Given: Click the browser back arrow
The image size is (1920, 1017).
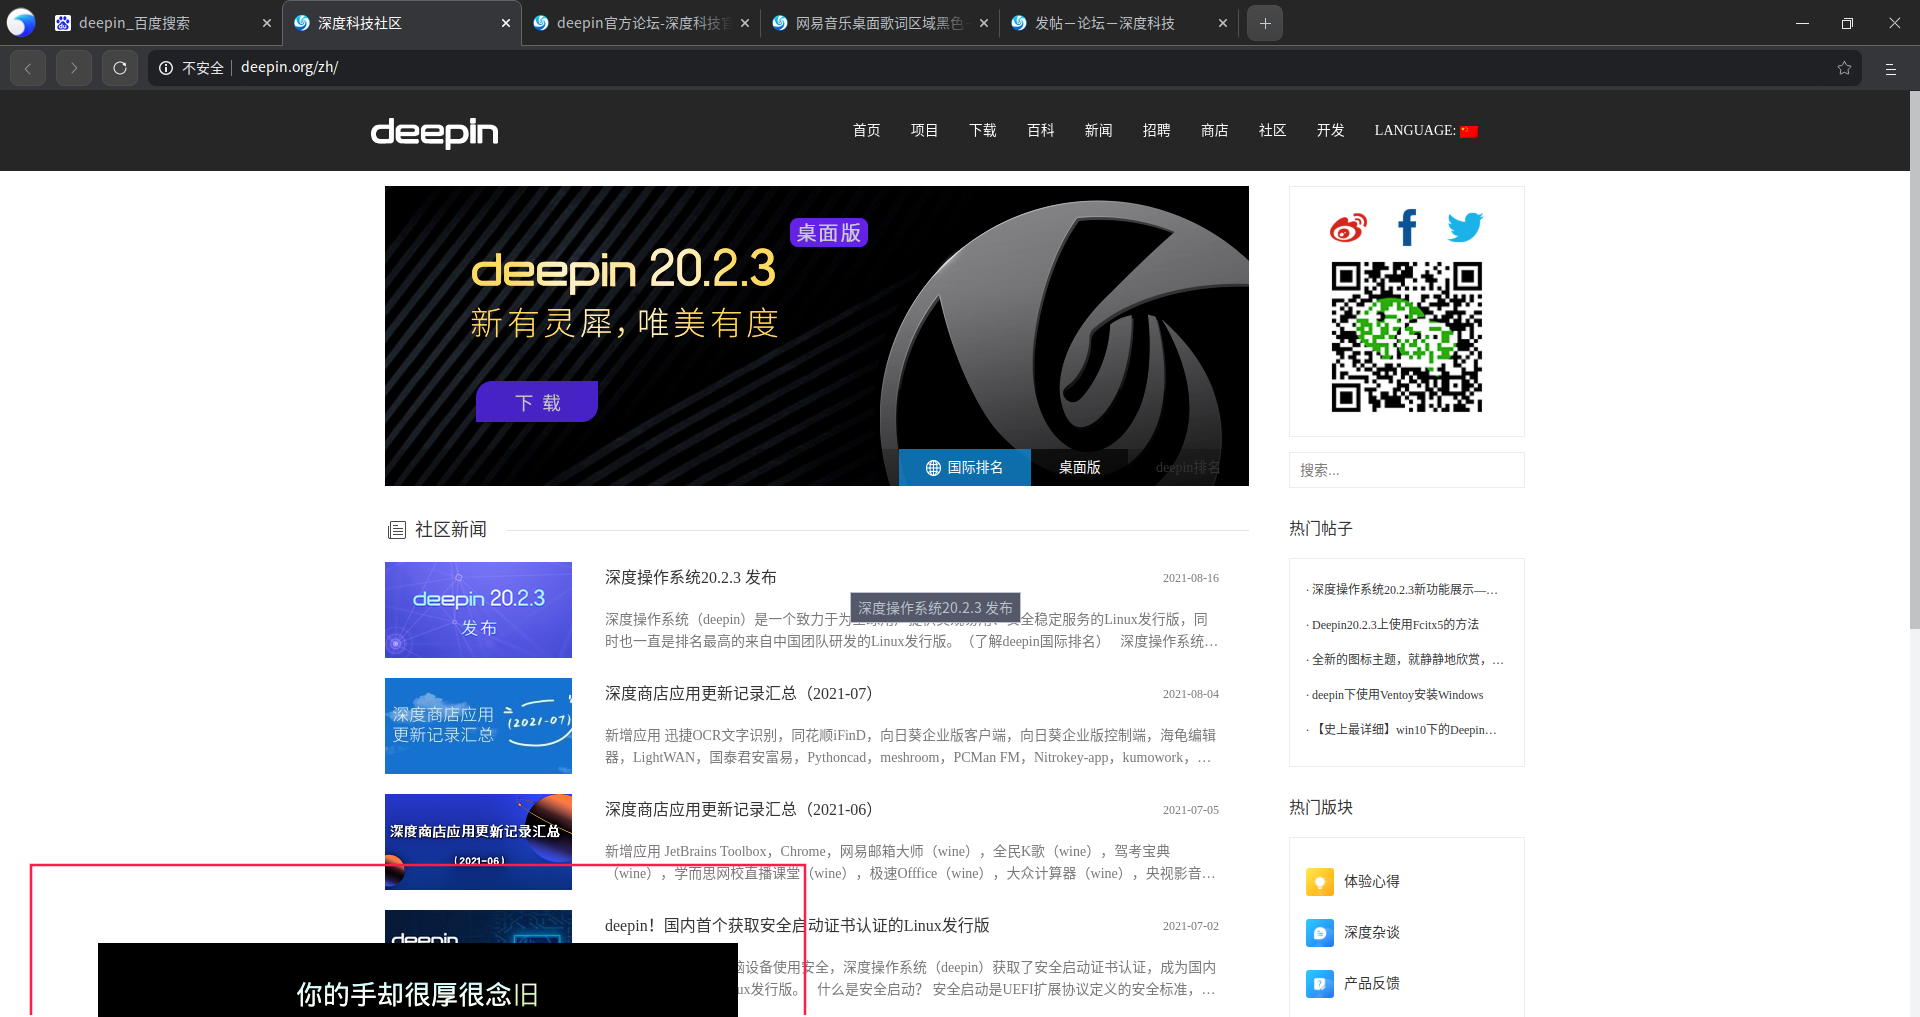Looking at the screenshot, I should [28, 68].
